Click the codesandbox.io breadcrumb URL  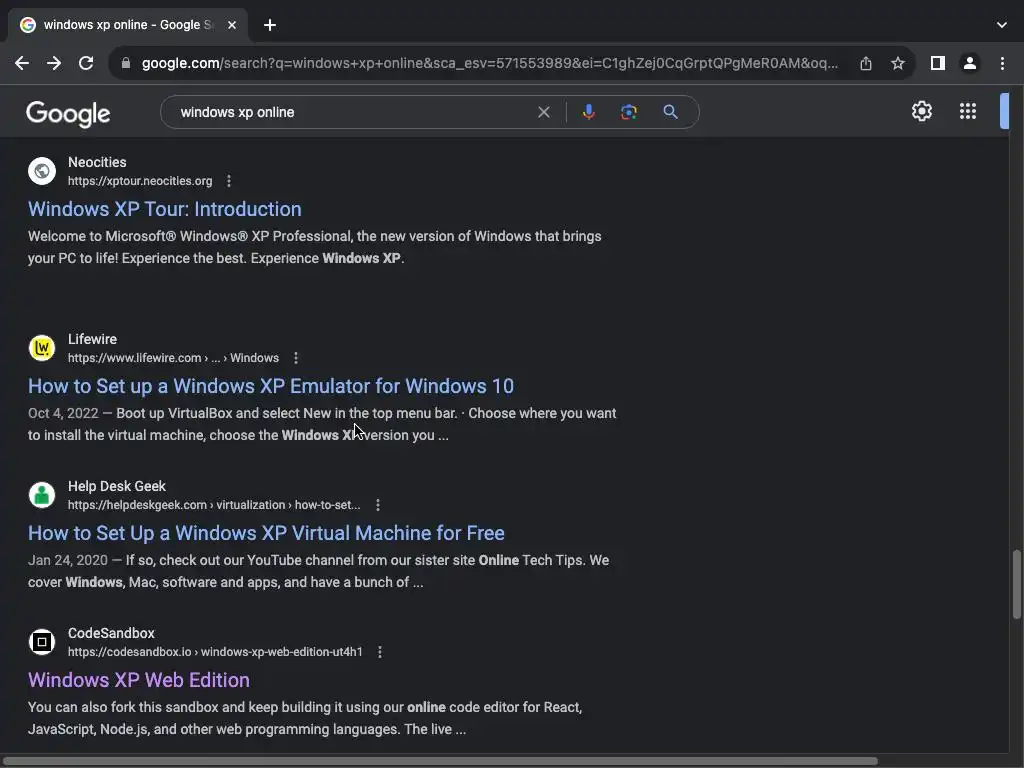tap(215, 652)
